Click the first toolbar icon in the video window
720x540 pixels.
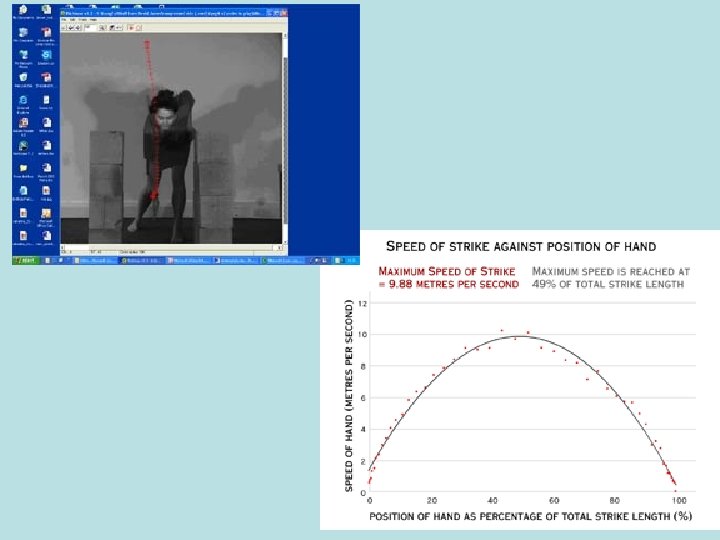(x=63, y=28)
